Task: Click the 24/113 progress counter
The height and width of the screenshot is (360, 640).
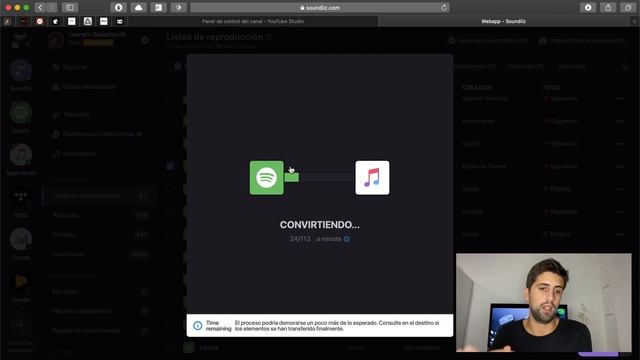Action: 300,239
